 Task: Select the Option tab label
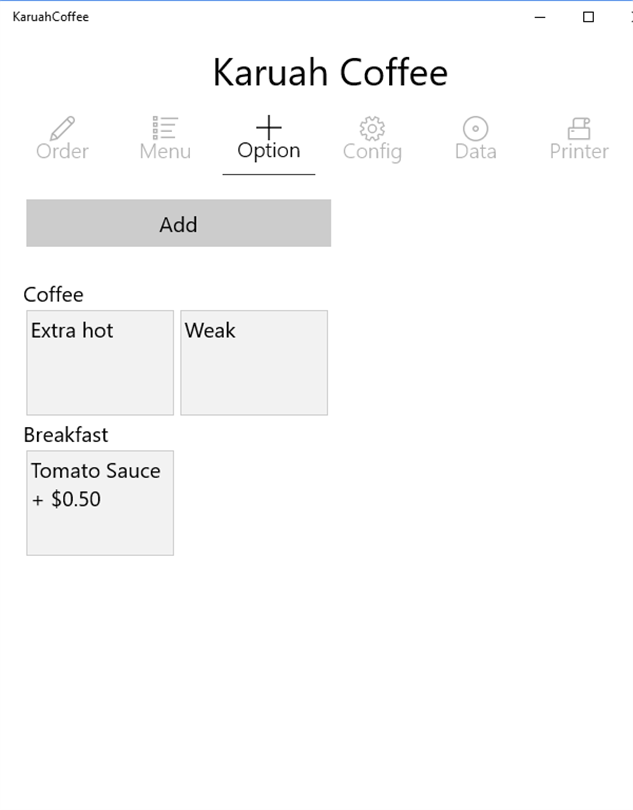tap(269, 150)
